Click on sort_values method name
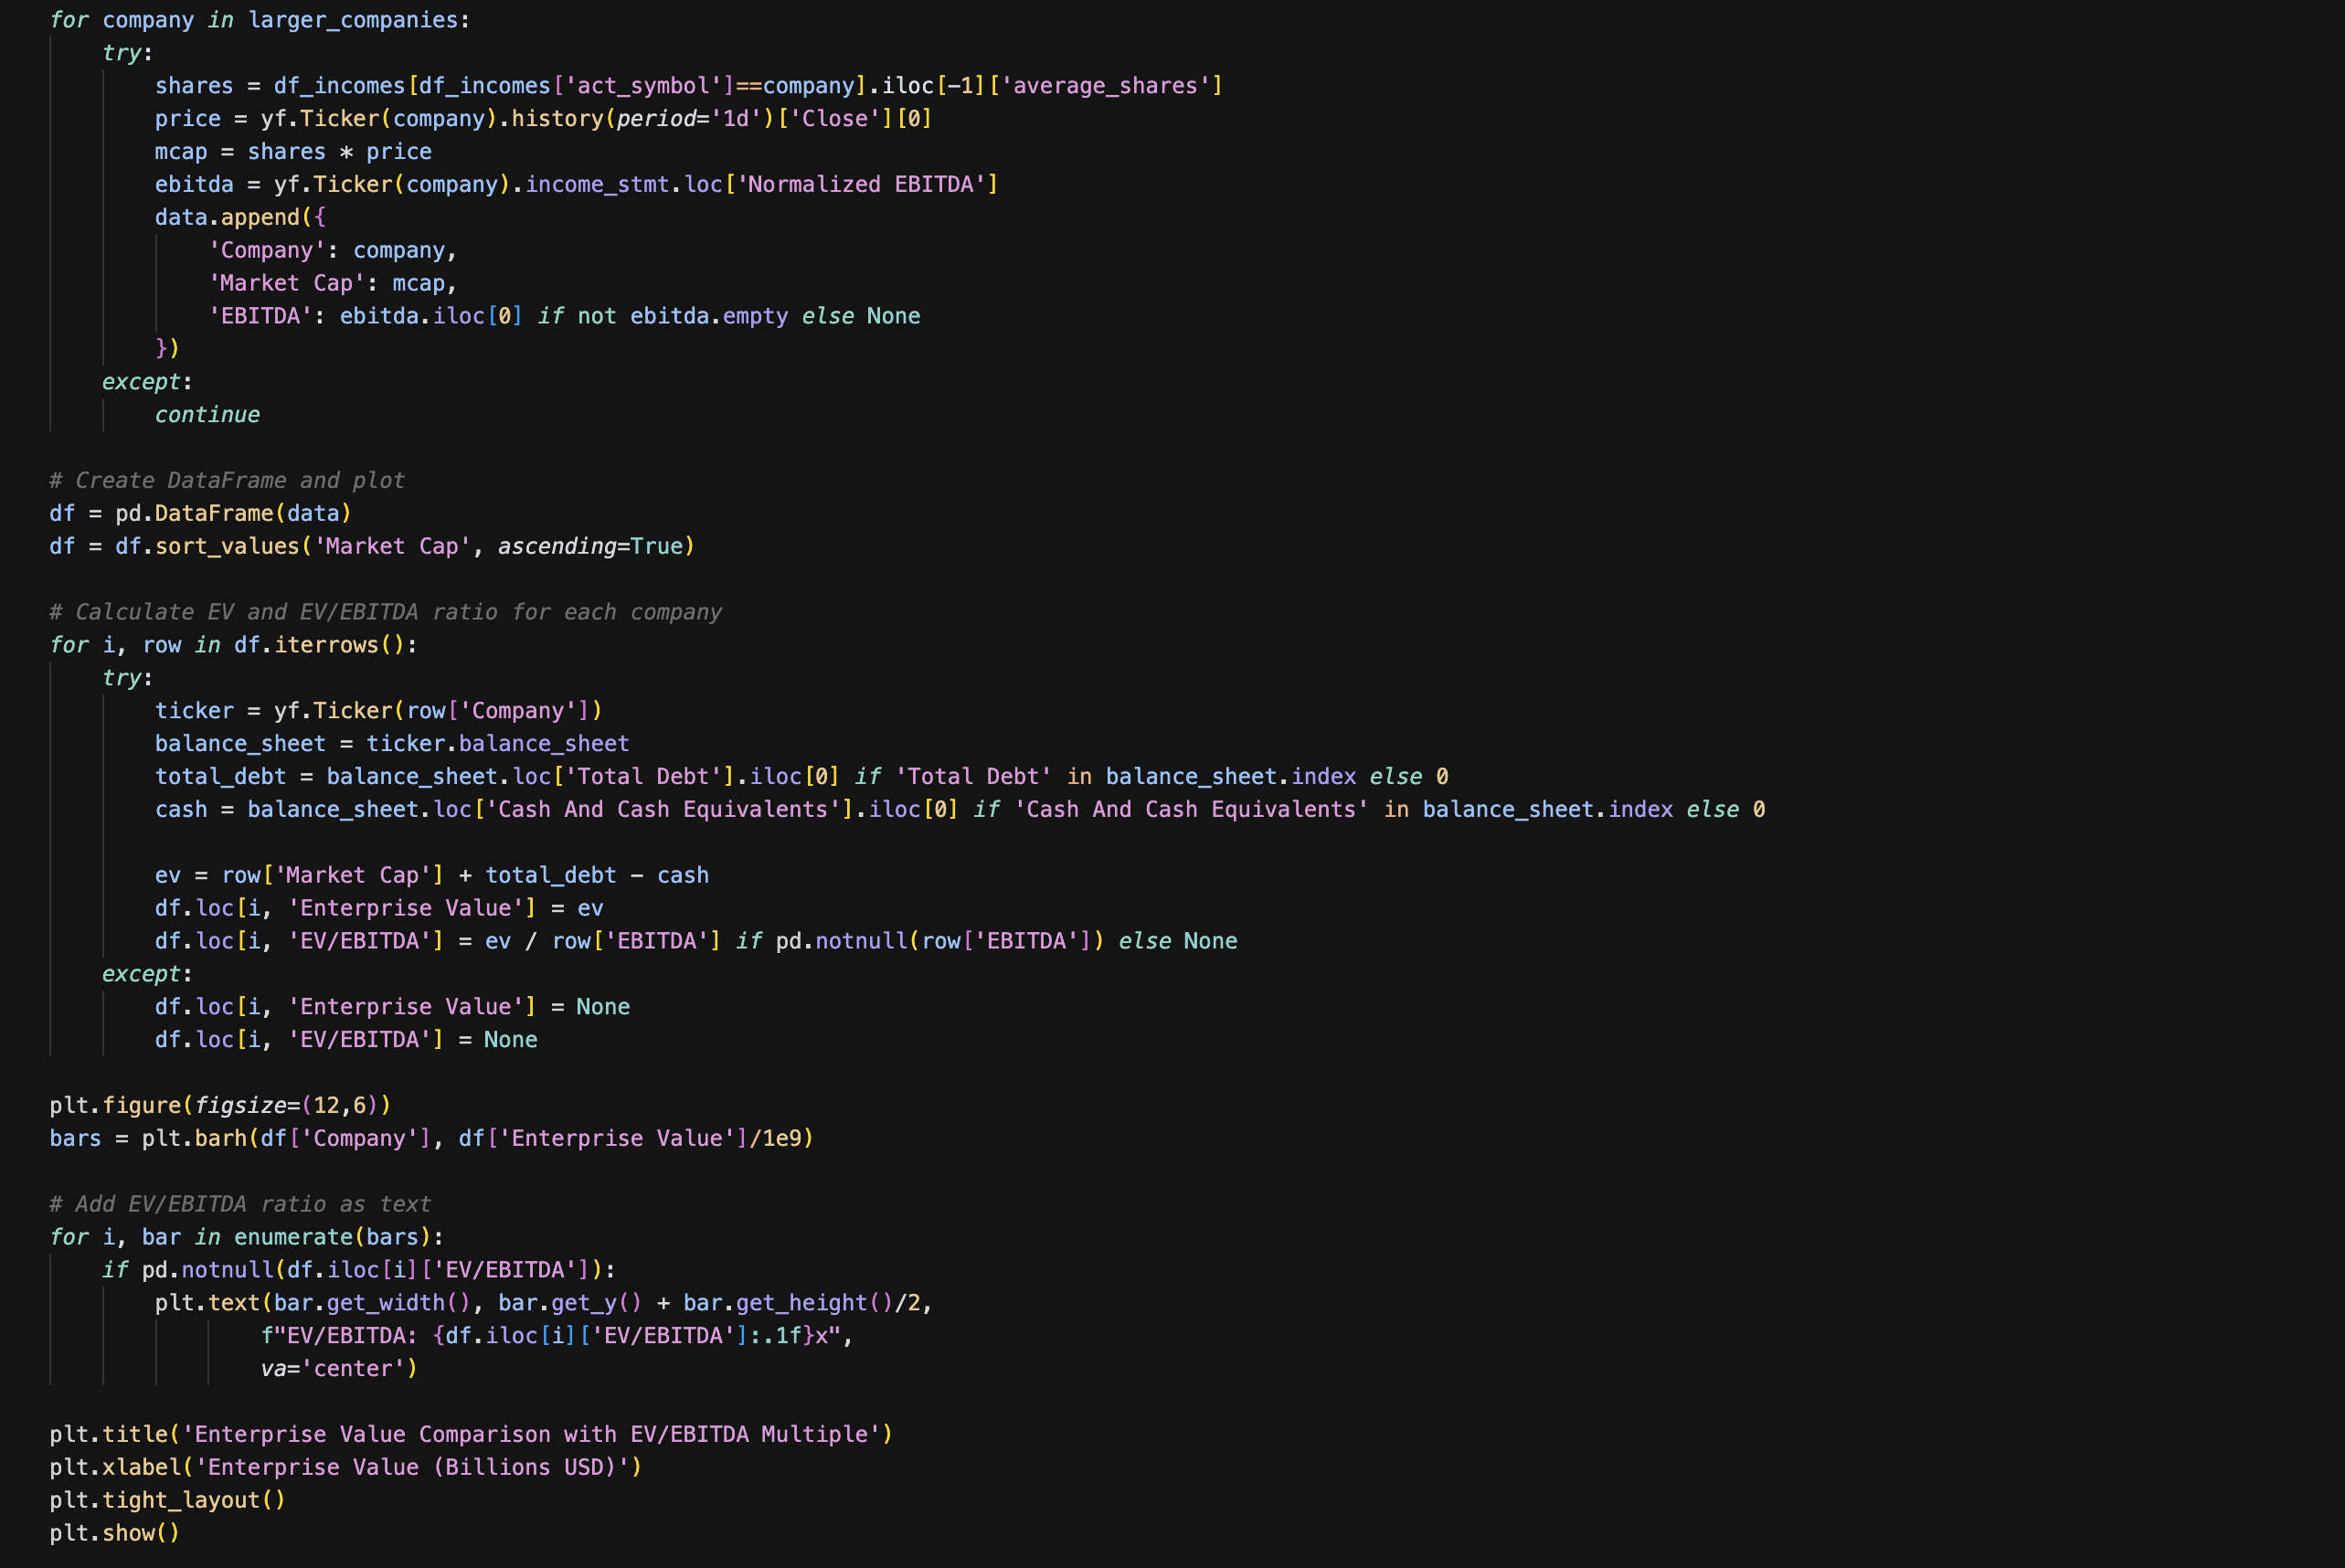Screen dimensions: 2345x1568 pyautogui.click(x=227, y=546)
